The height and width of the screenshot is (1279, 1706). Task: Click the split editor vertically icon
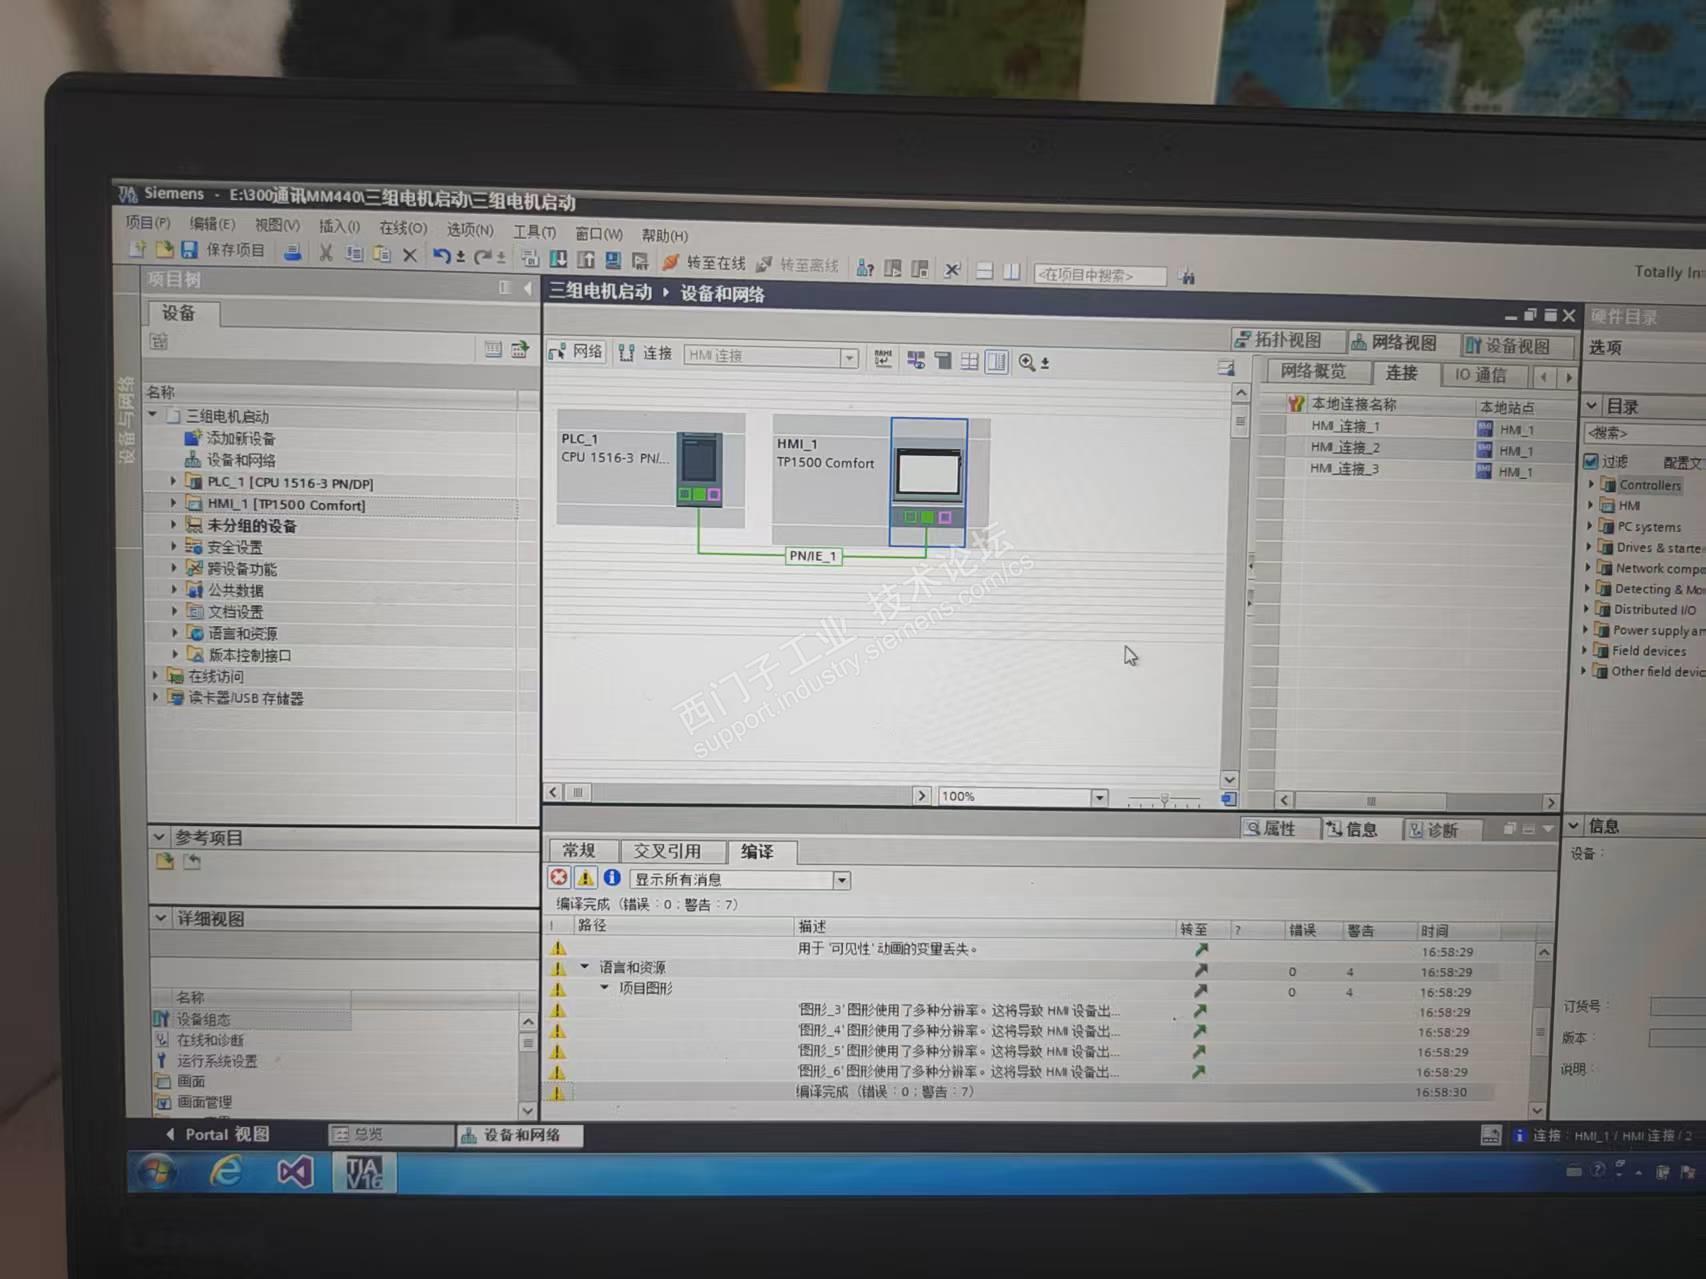click(1012, 271)
